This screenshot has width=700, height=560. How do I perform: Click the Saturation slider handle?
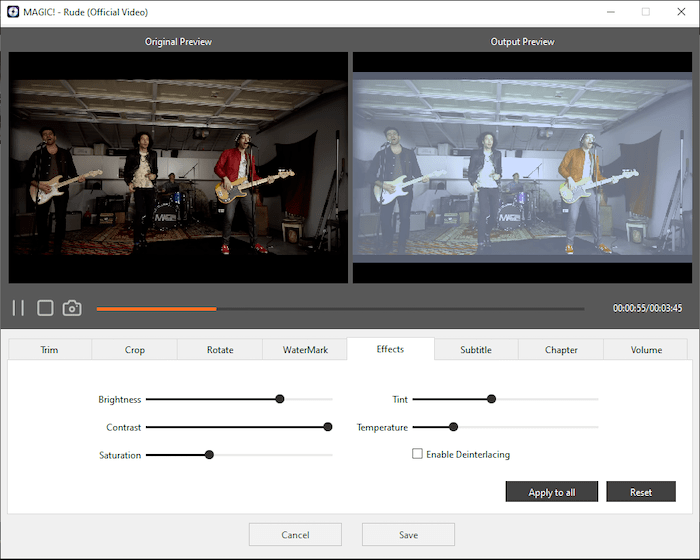click(x=209, y=455)
